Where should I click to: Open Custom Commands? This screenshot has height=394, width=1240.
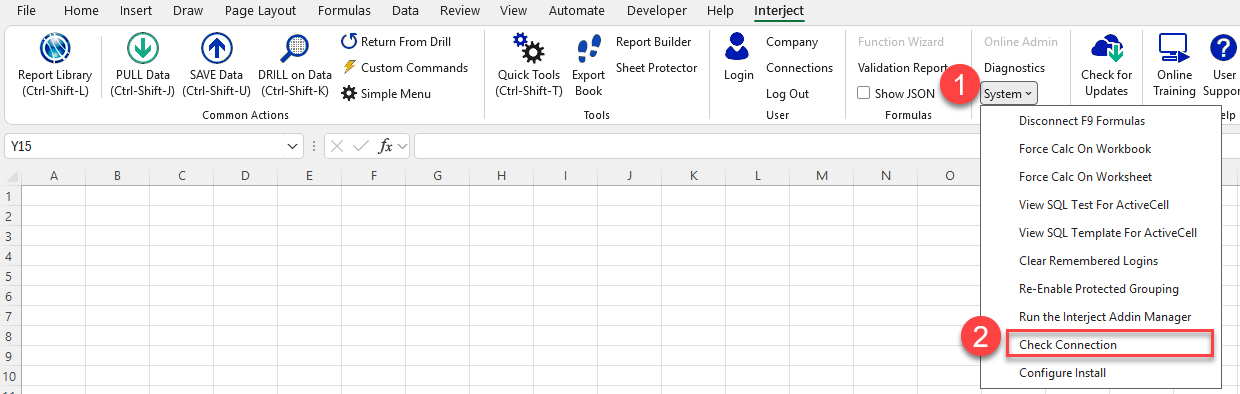coord(405,68)
